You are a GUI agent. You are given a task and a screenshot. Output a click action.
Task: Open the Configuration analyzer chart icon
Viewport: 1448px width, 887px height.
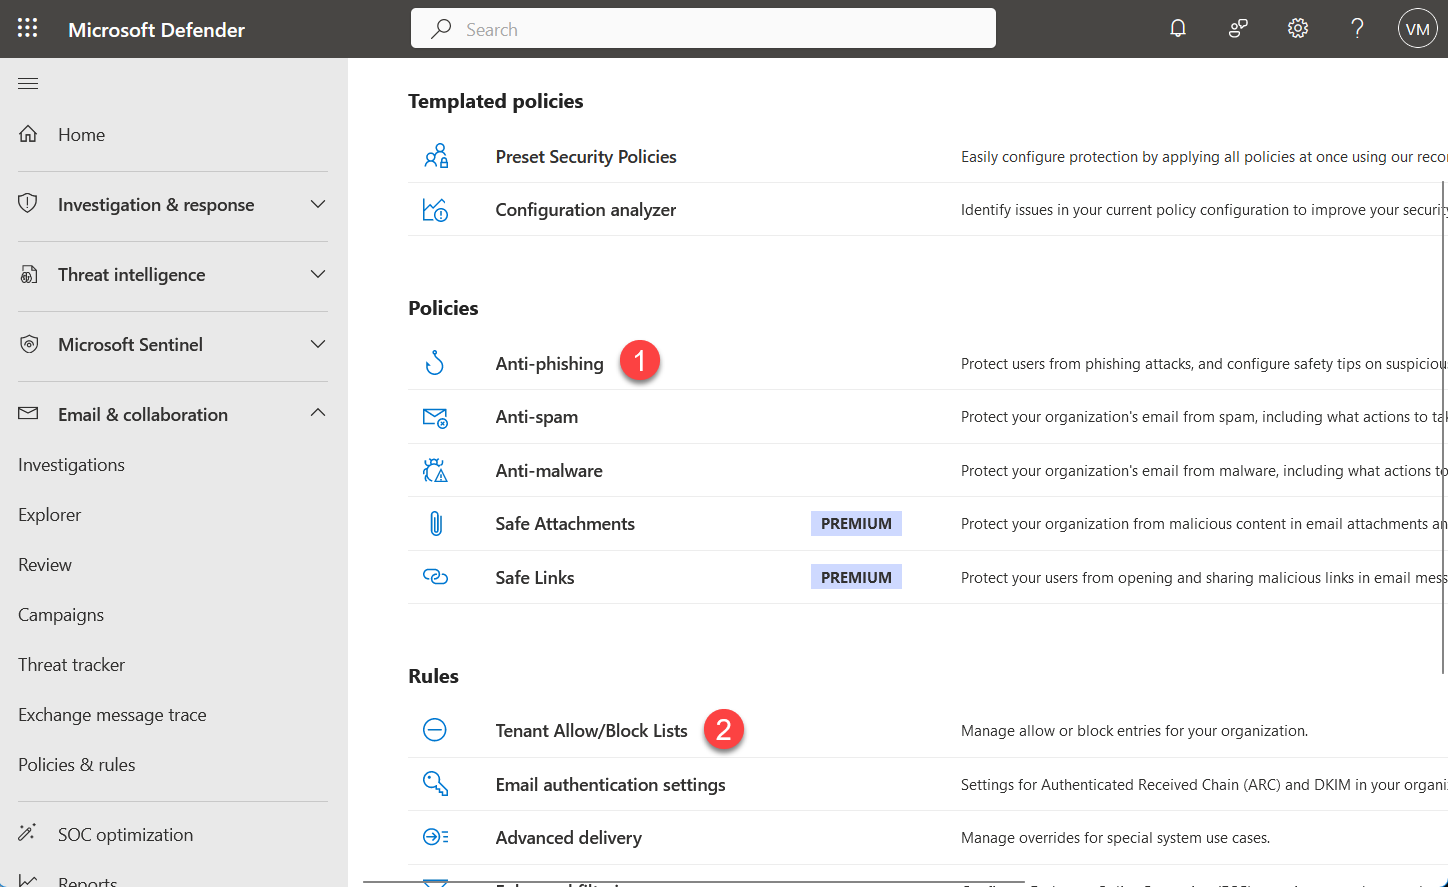[435, 209]
